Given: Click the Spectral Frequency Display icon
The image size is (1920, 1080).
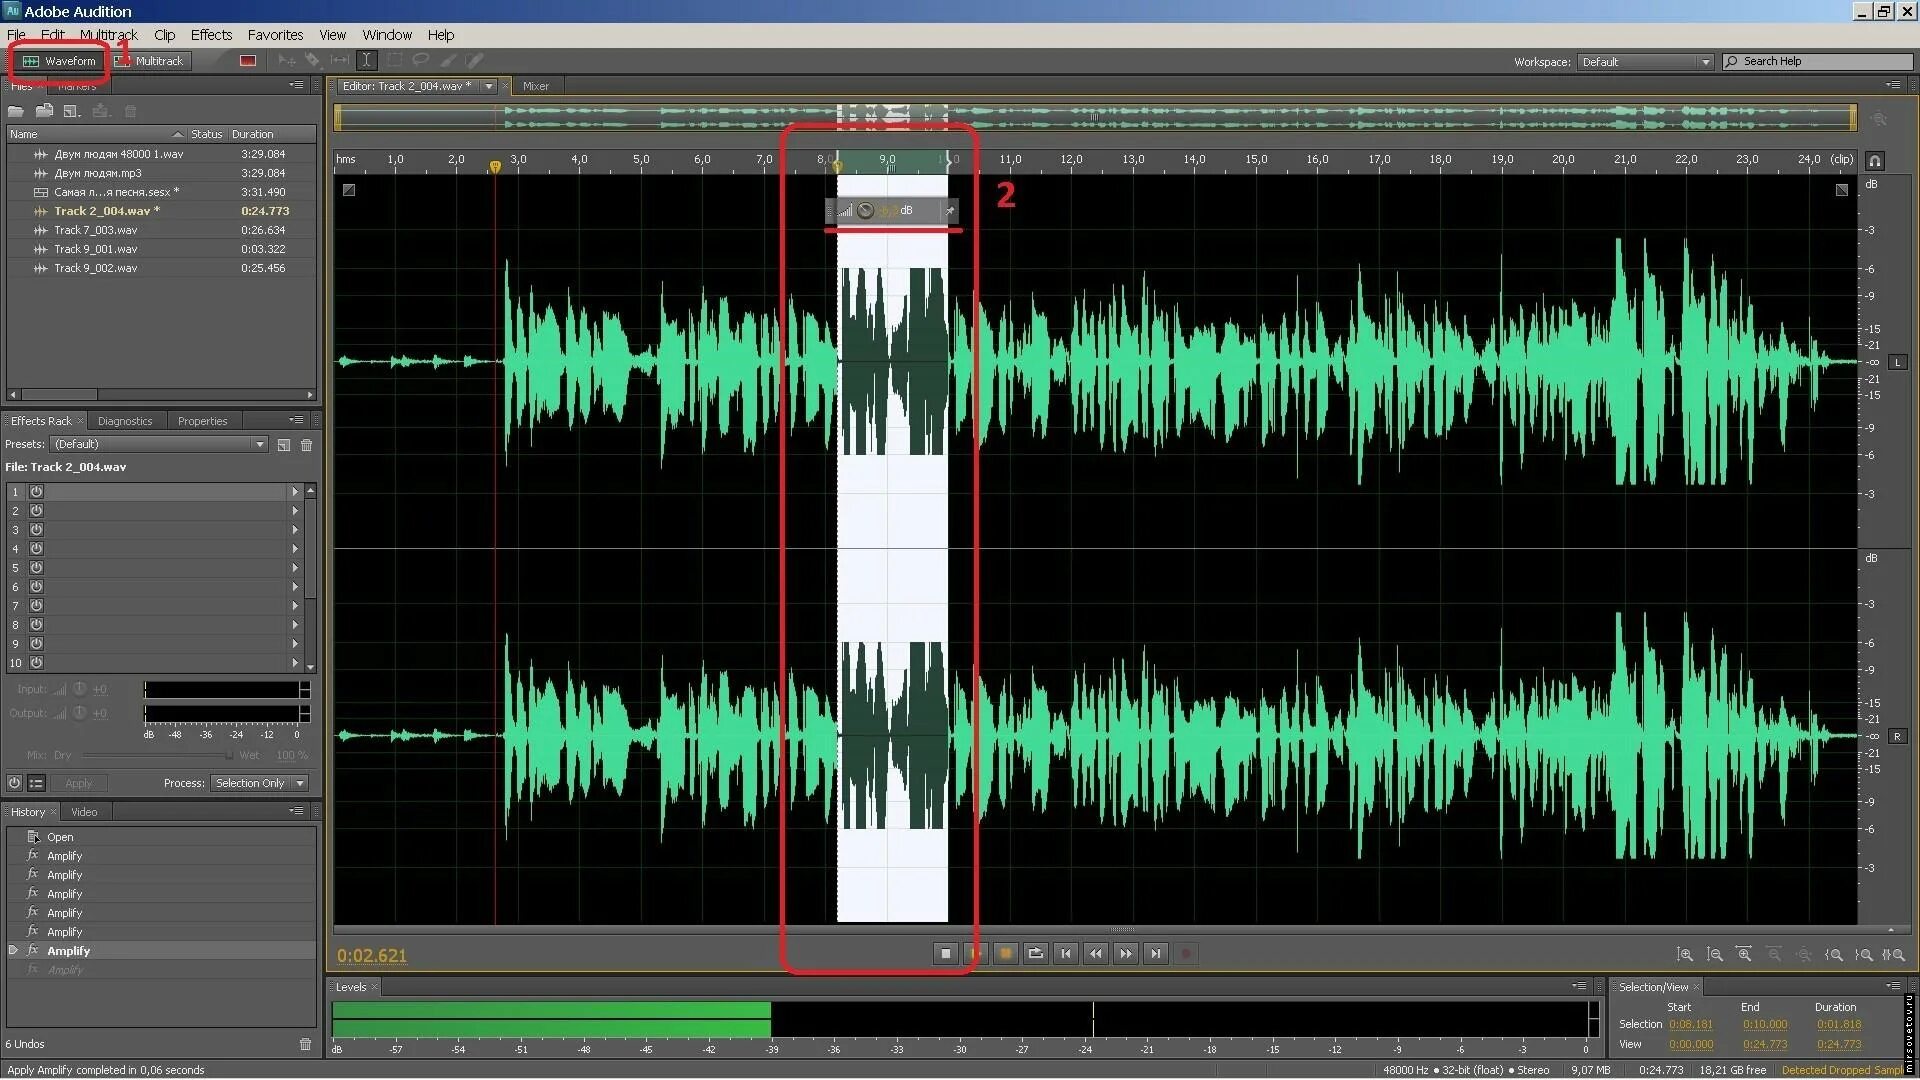Looking at the screenshot, I should point(248,61).
